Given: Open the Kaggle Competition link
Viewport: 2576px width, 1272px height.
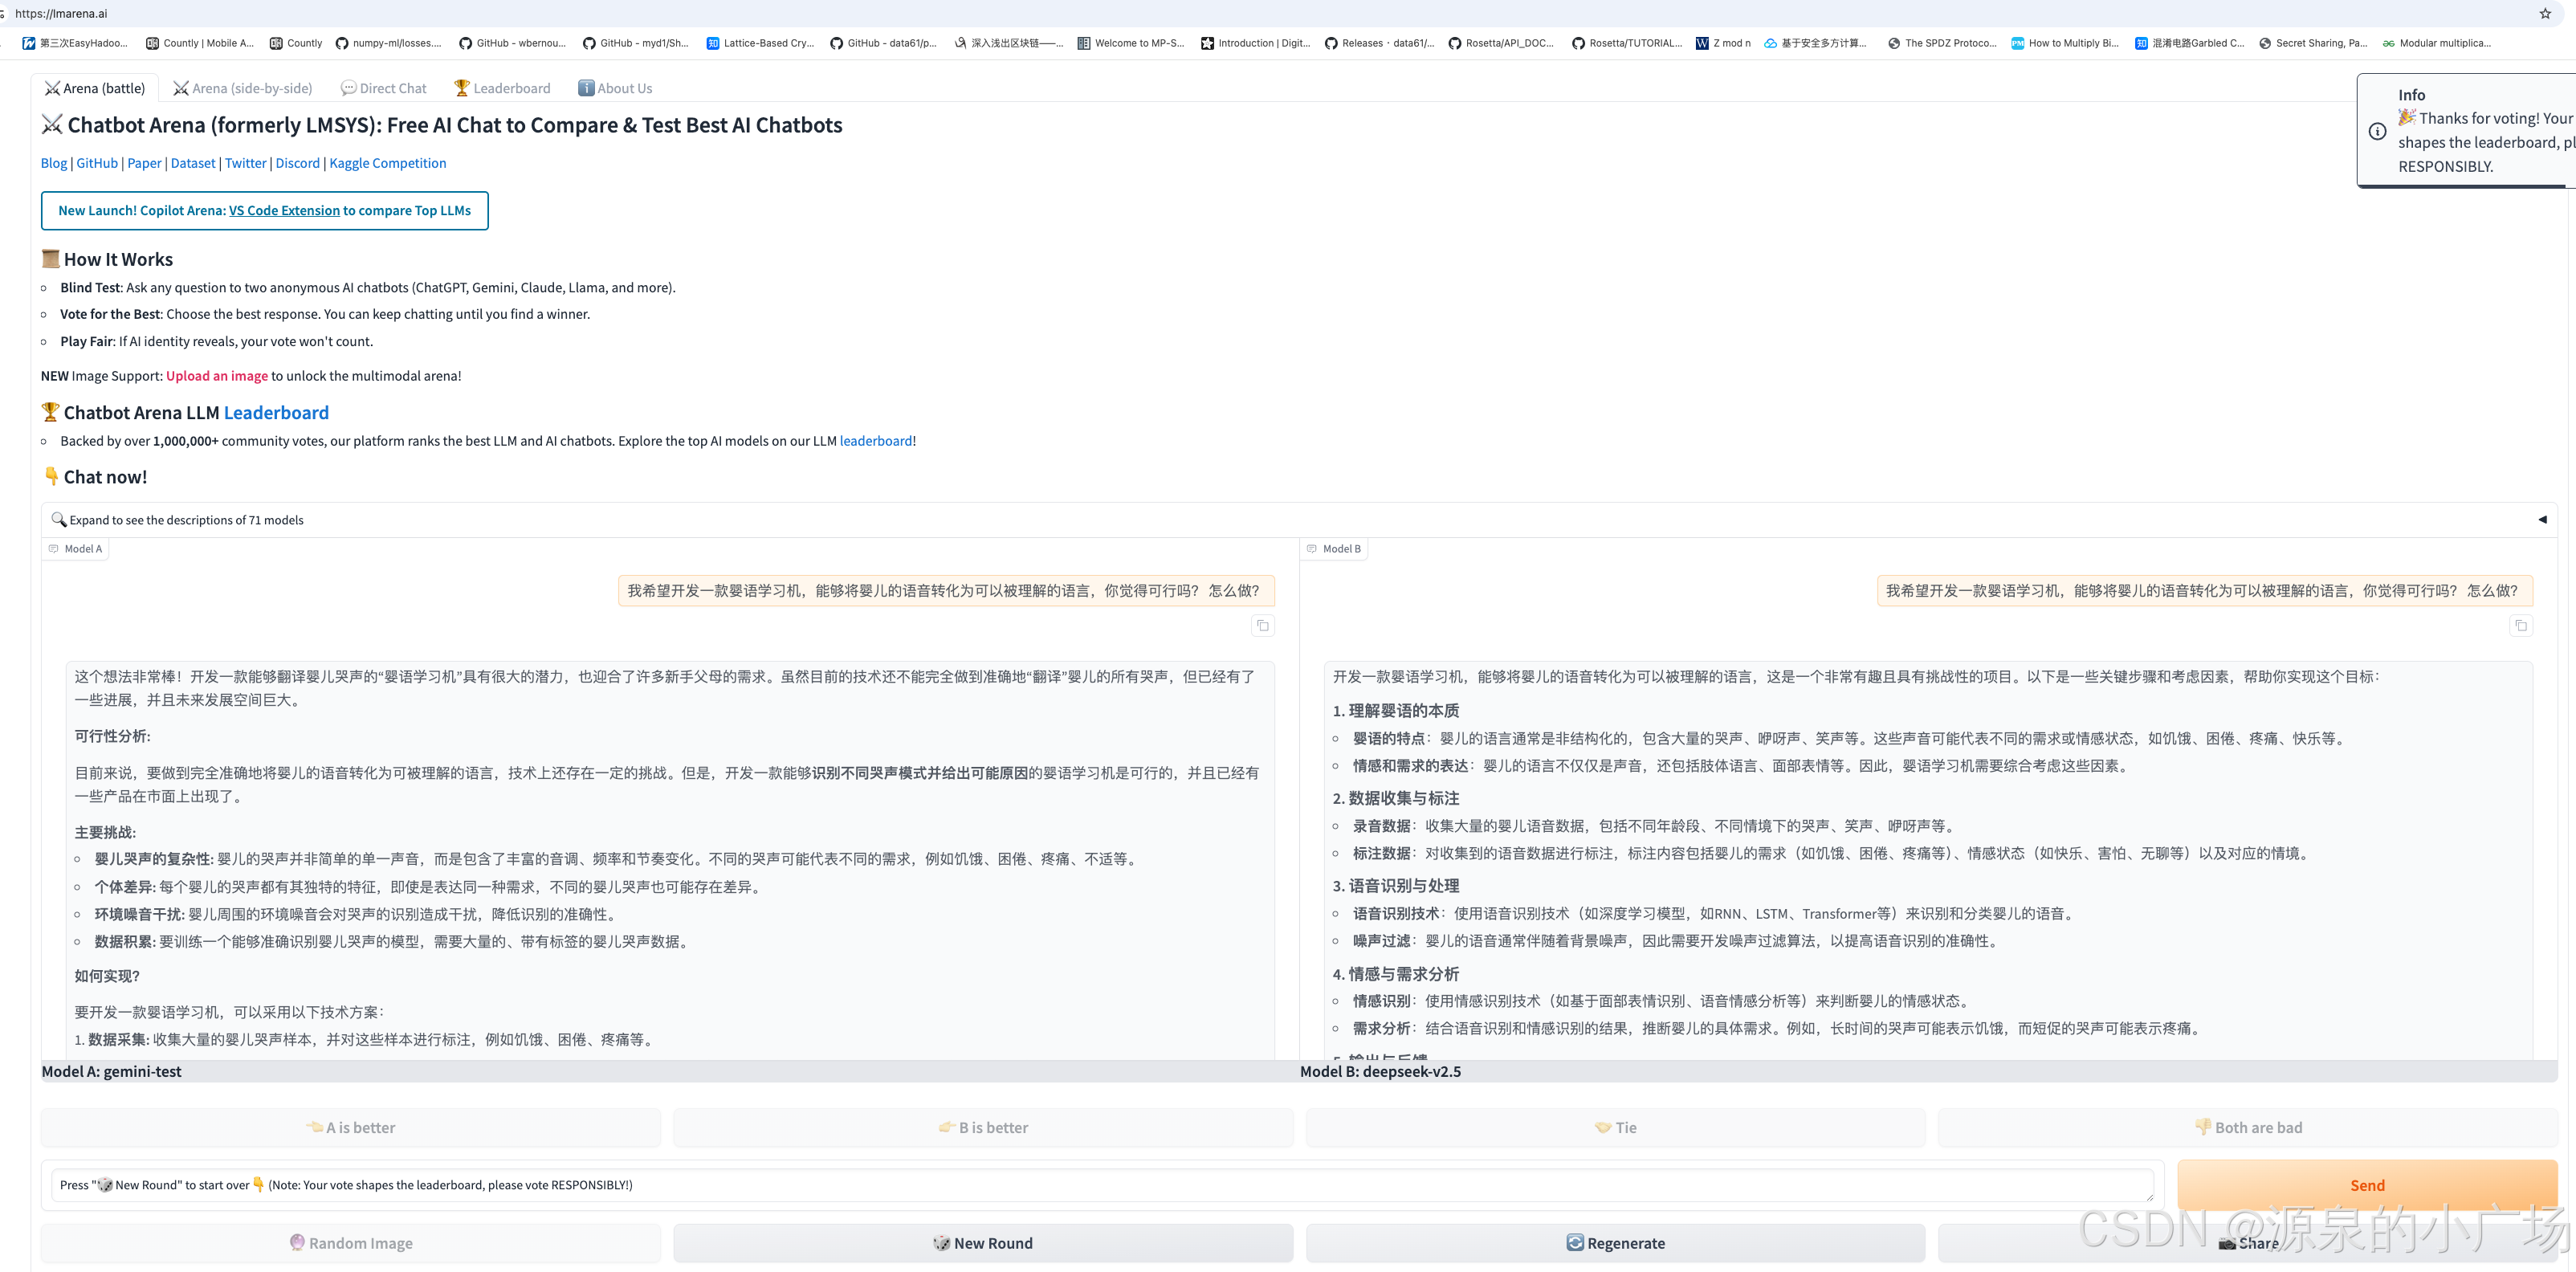Looking at the screenshot, I should (388, 163).
